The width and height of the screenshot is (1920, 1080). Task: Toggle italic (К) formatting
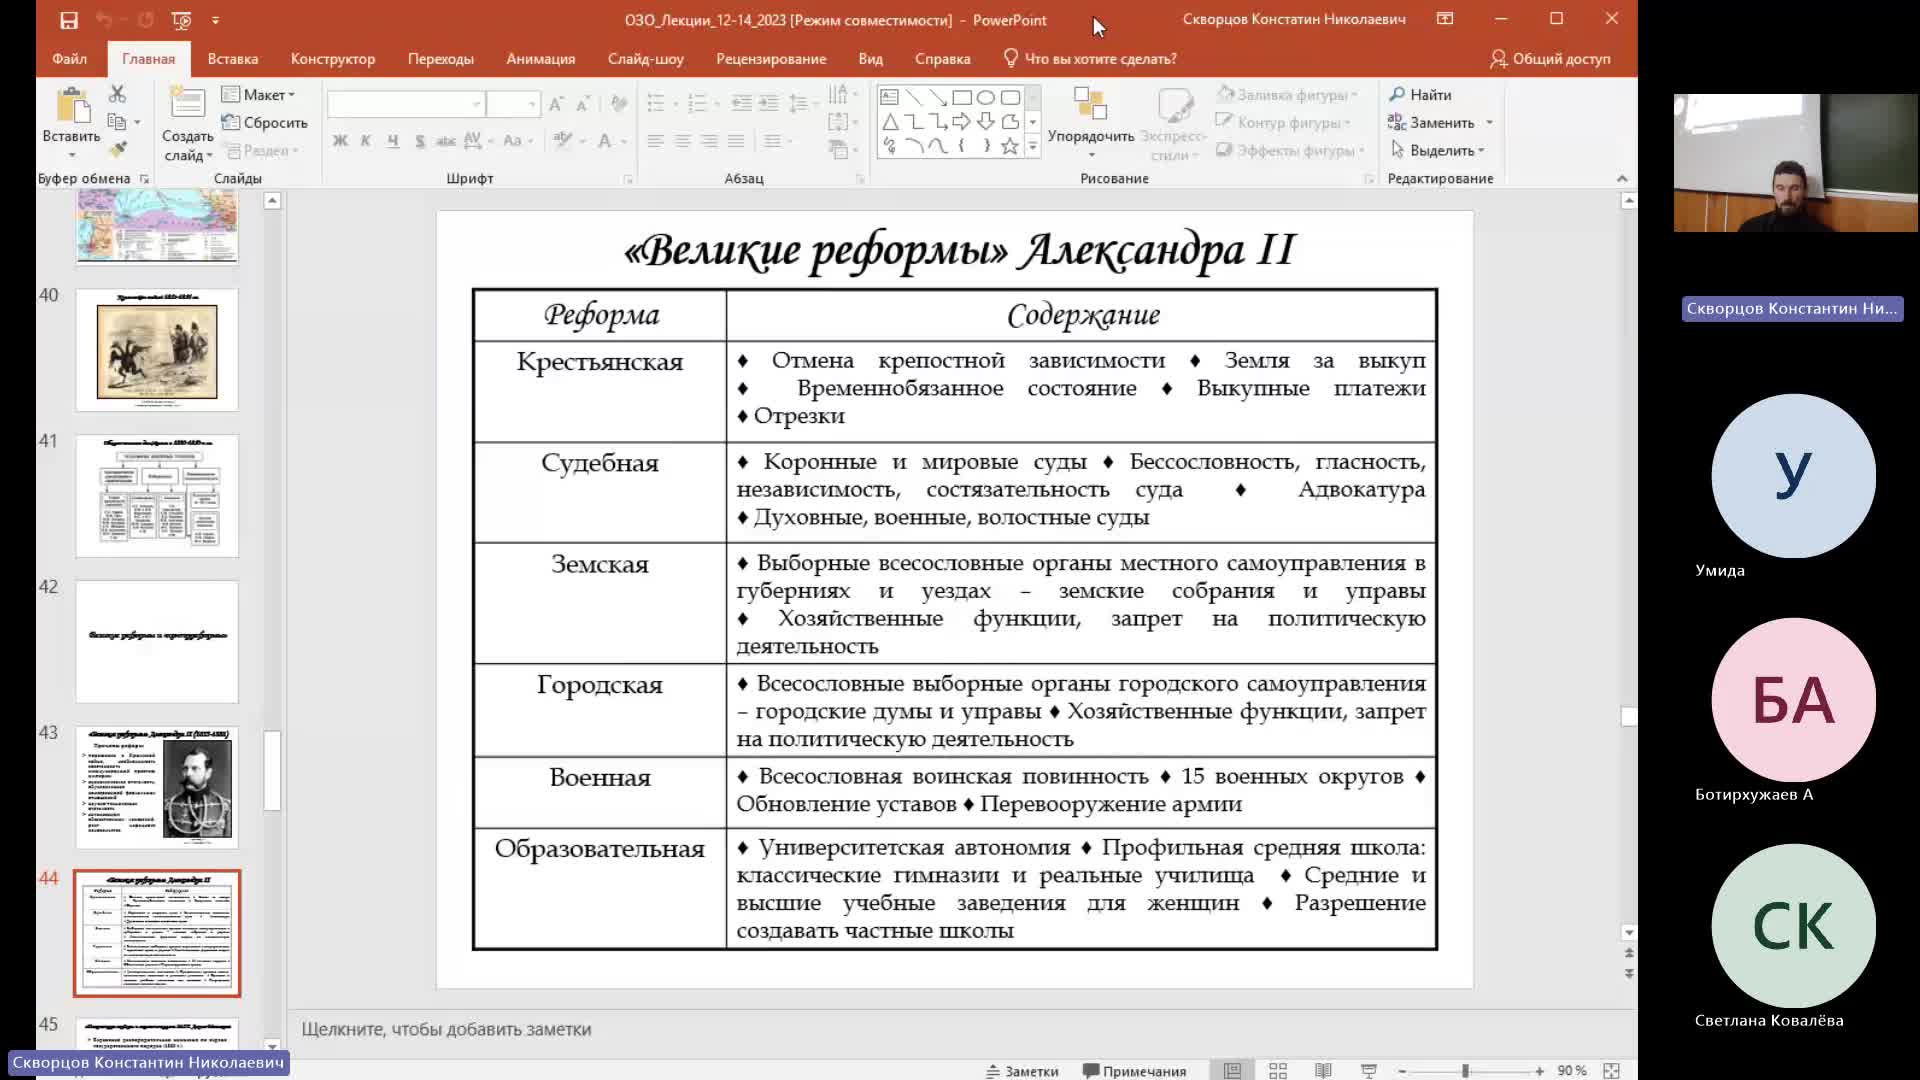click(x=366, y=141)
